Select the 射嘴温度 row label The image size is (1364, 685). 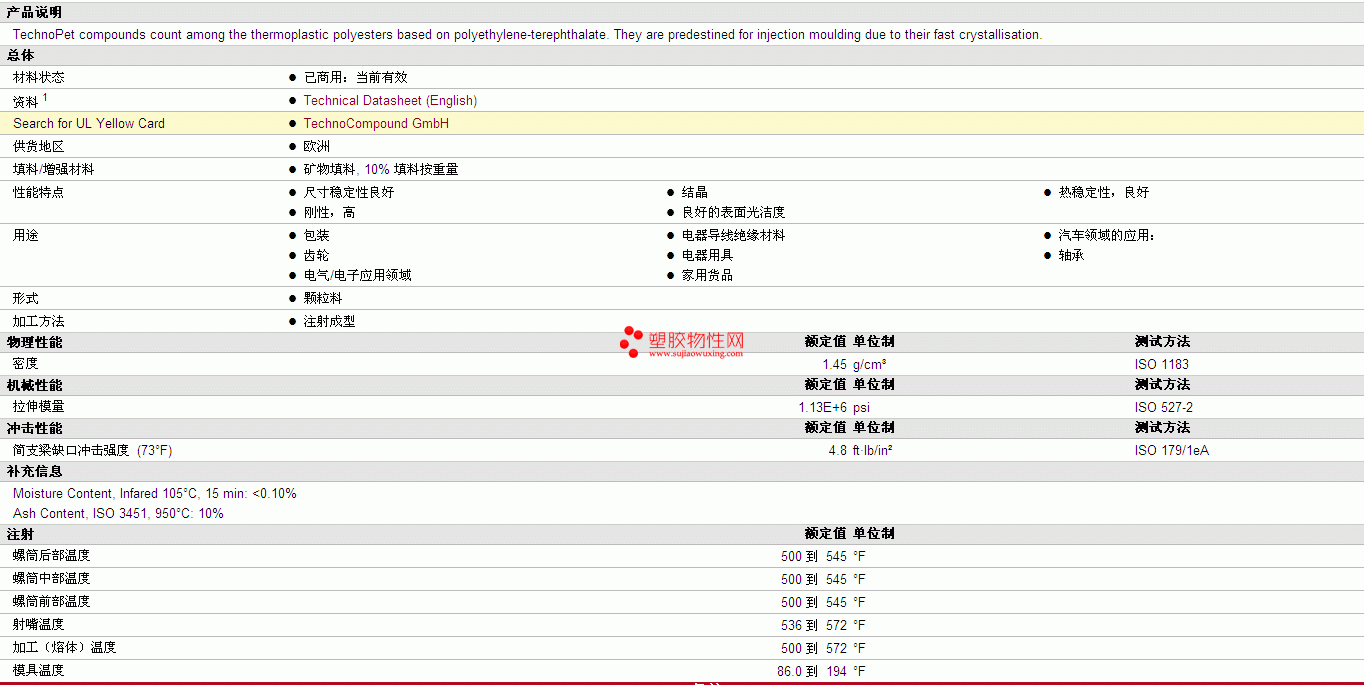click(38, 624)
